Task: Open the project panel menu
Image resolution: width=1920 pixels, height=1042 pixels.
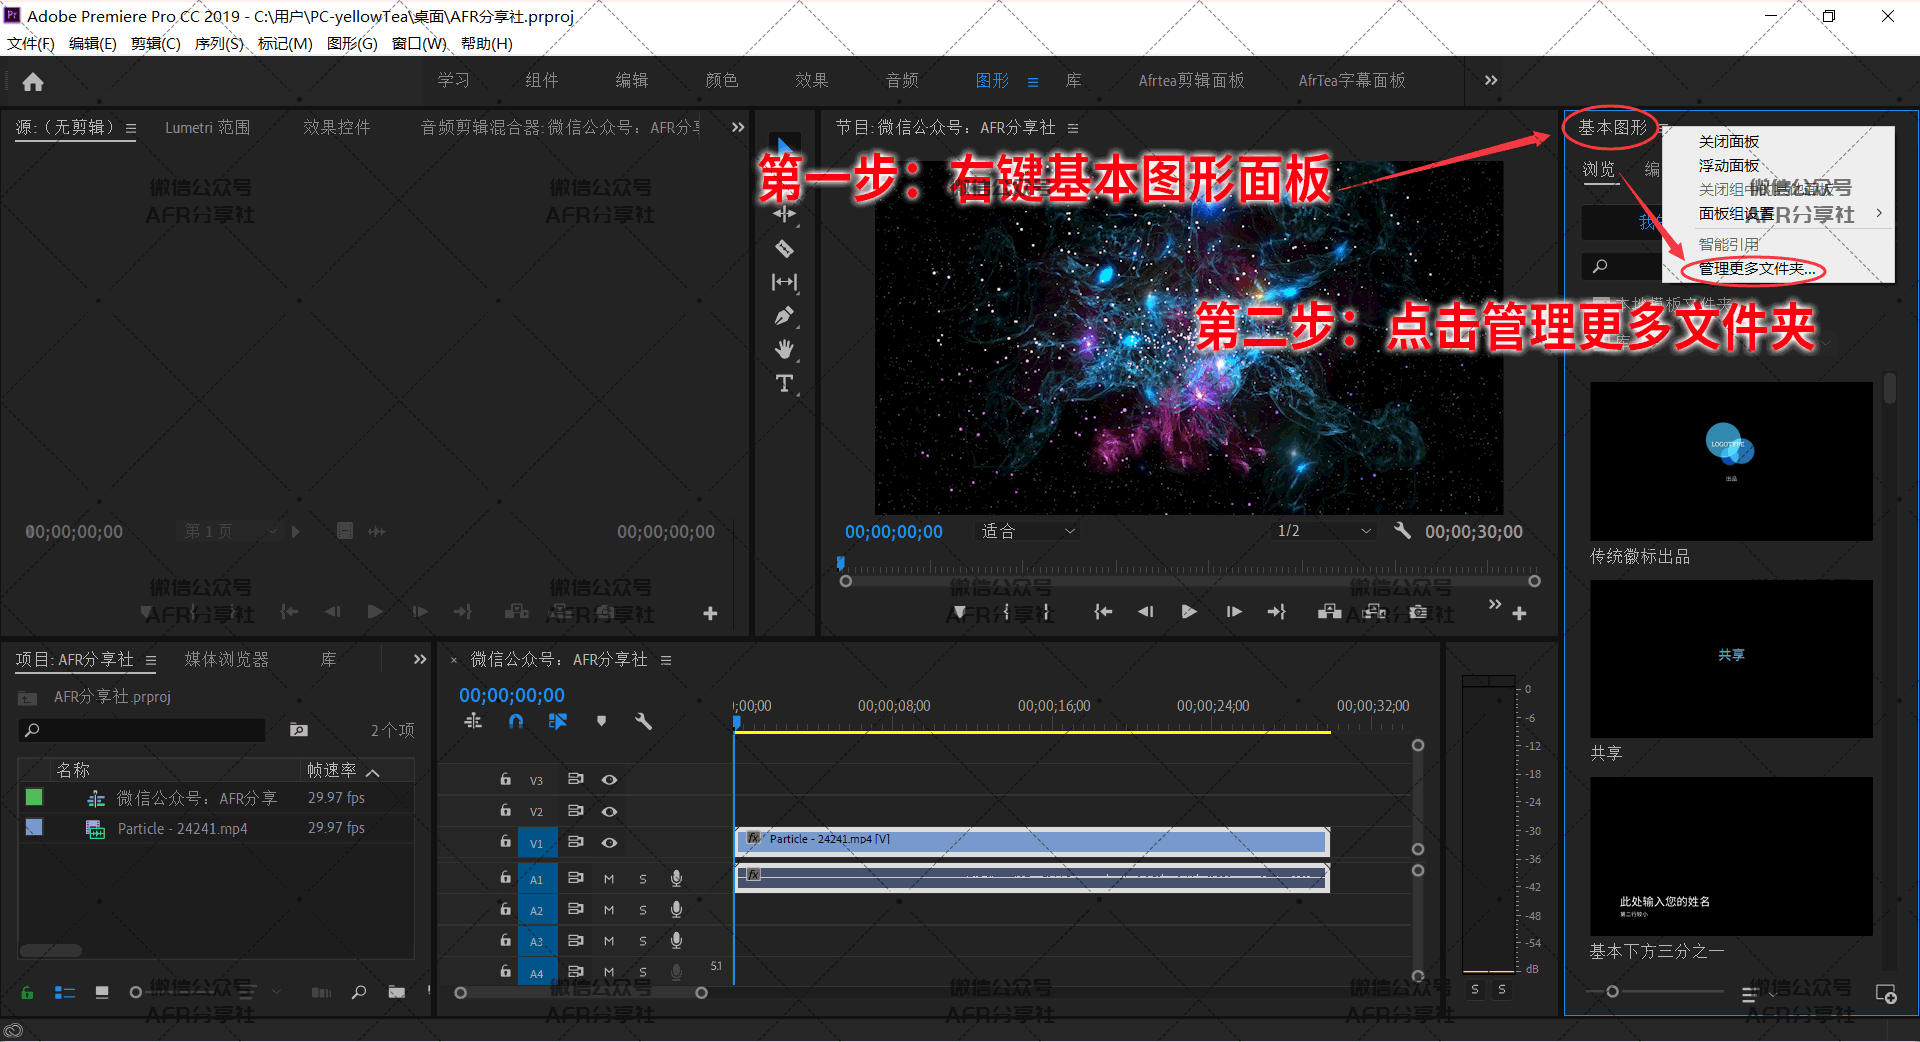Action: (151, 660)
